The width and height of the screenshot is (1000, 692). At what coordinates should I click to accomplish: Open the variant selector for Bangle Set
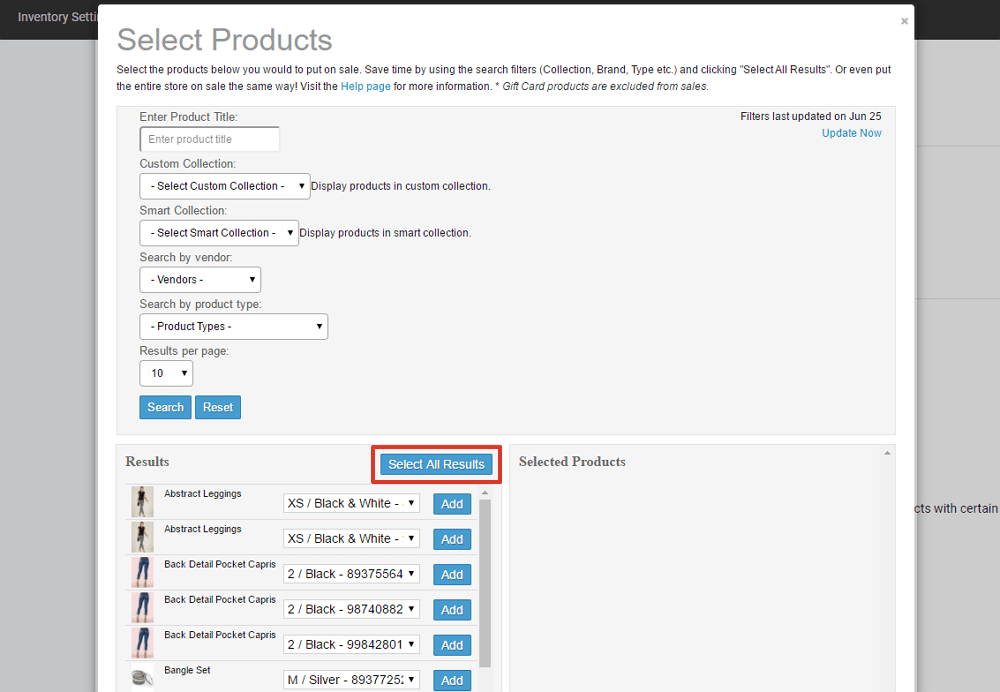(351, 680)
